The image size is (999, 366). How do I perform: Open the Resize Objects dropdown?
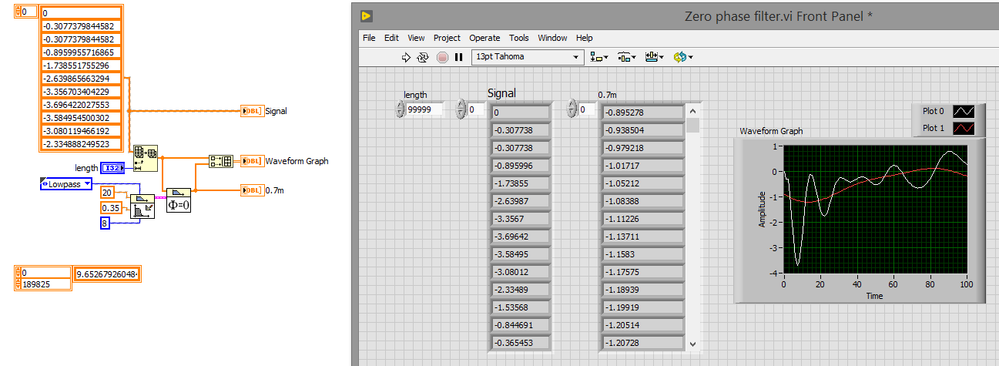pos(655,57)
